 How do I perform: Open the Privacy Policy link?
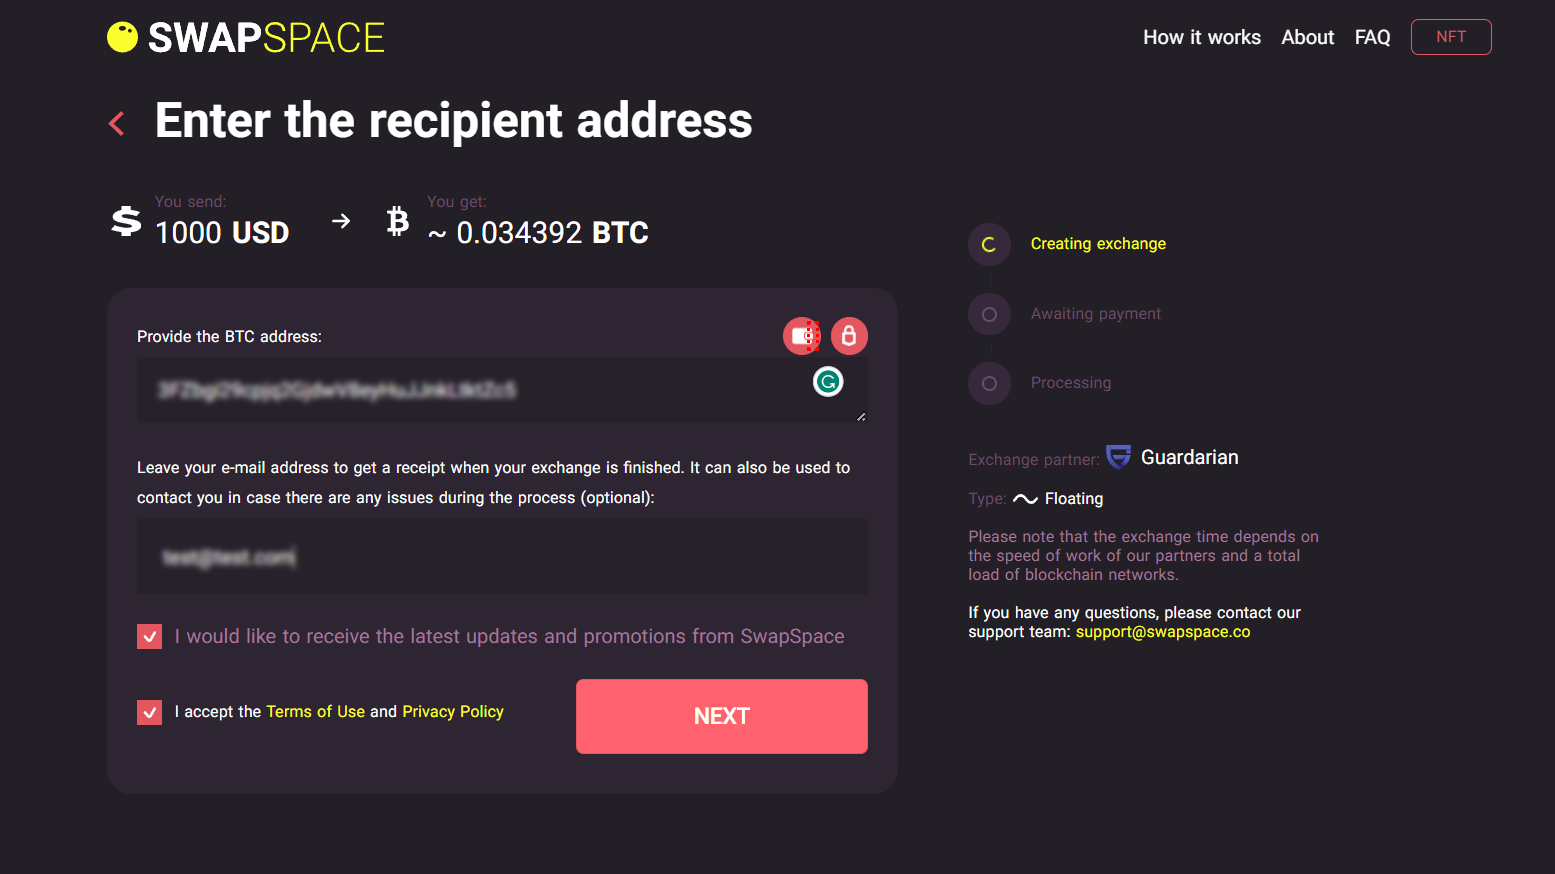point(453,712)
